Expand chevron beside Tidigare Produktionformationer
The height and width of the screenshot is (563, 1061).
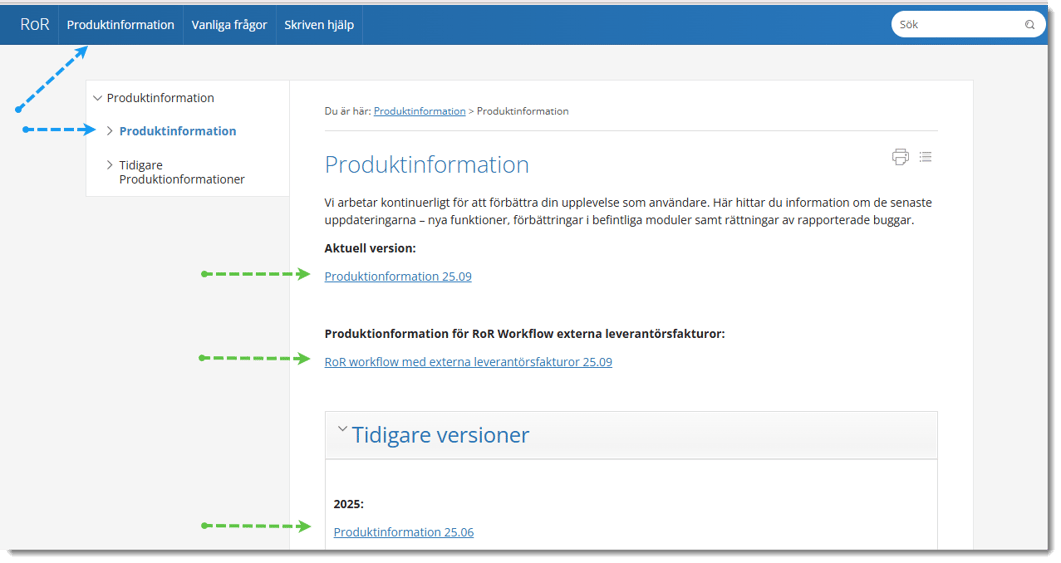coord(109,165)
